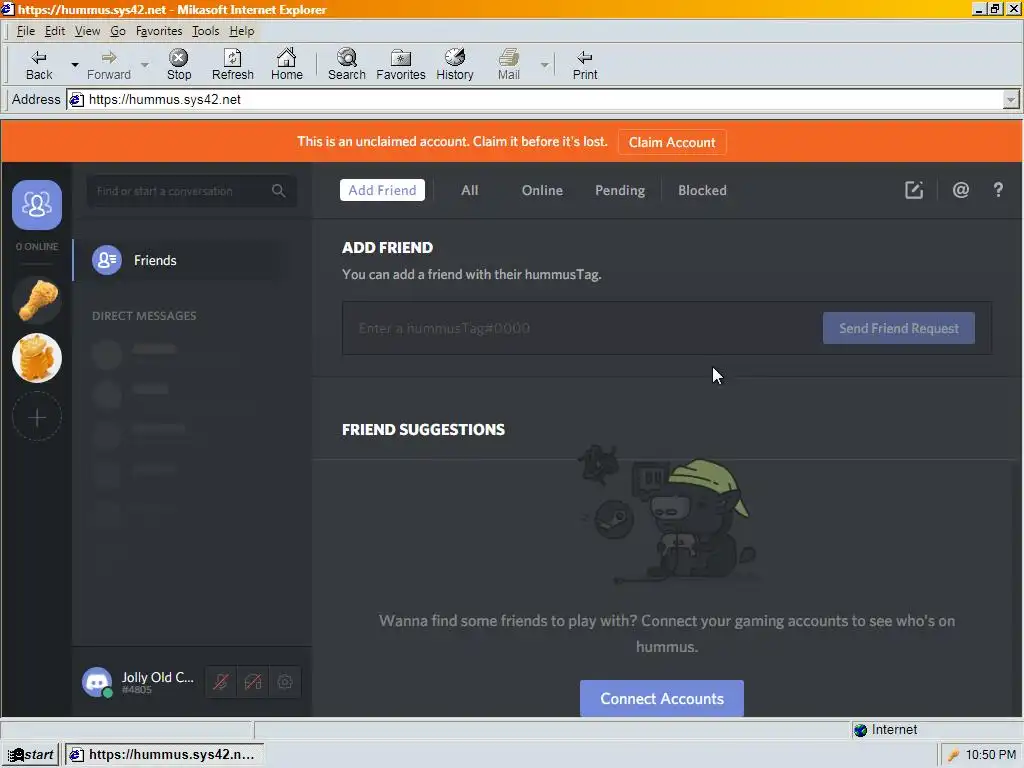Open History toolbar button

point(455,65)
